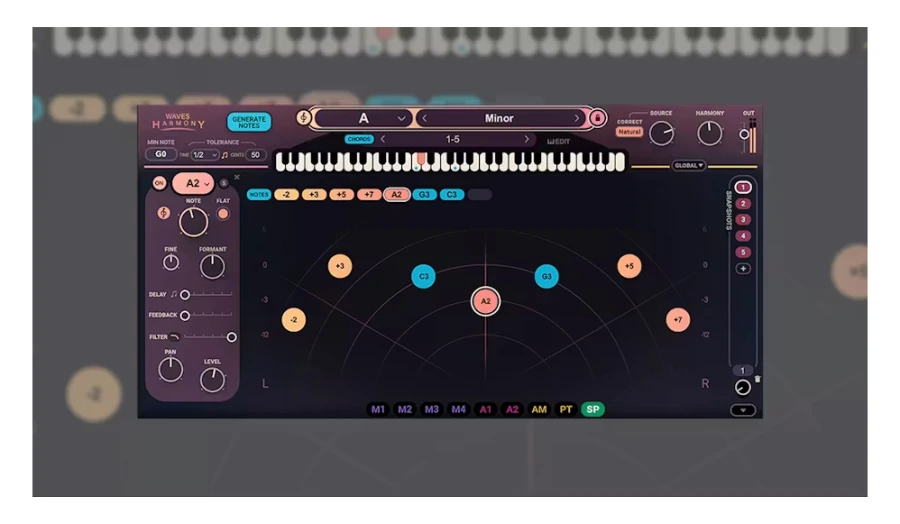This screenshot has height=524, width=900.
Task: Click the +5 voice chip in notes row
Action: tap(341, 195)
